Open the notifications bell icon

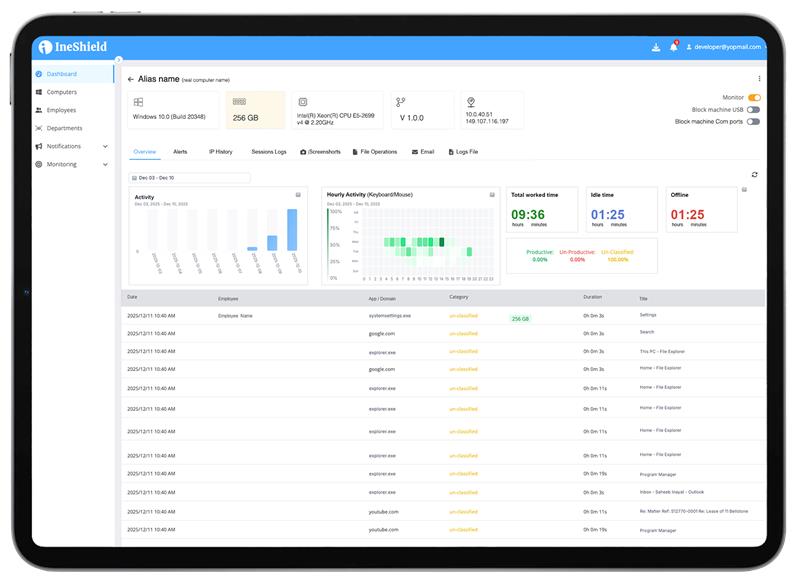(673, 47)
